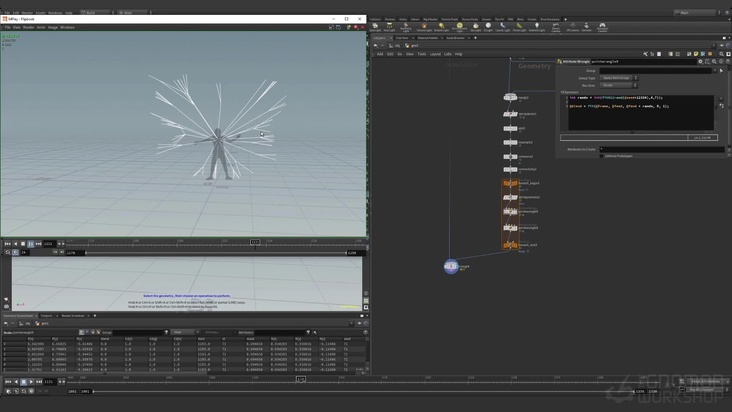Select the Caustic Light shelf tool
The width and height of the screenshot is (732, 412).
502,27
